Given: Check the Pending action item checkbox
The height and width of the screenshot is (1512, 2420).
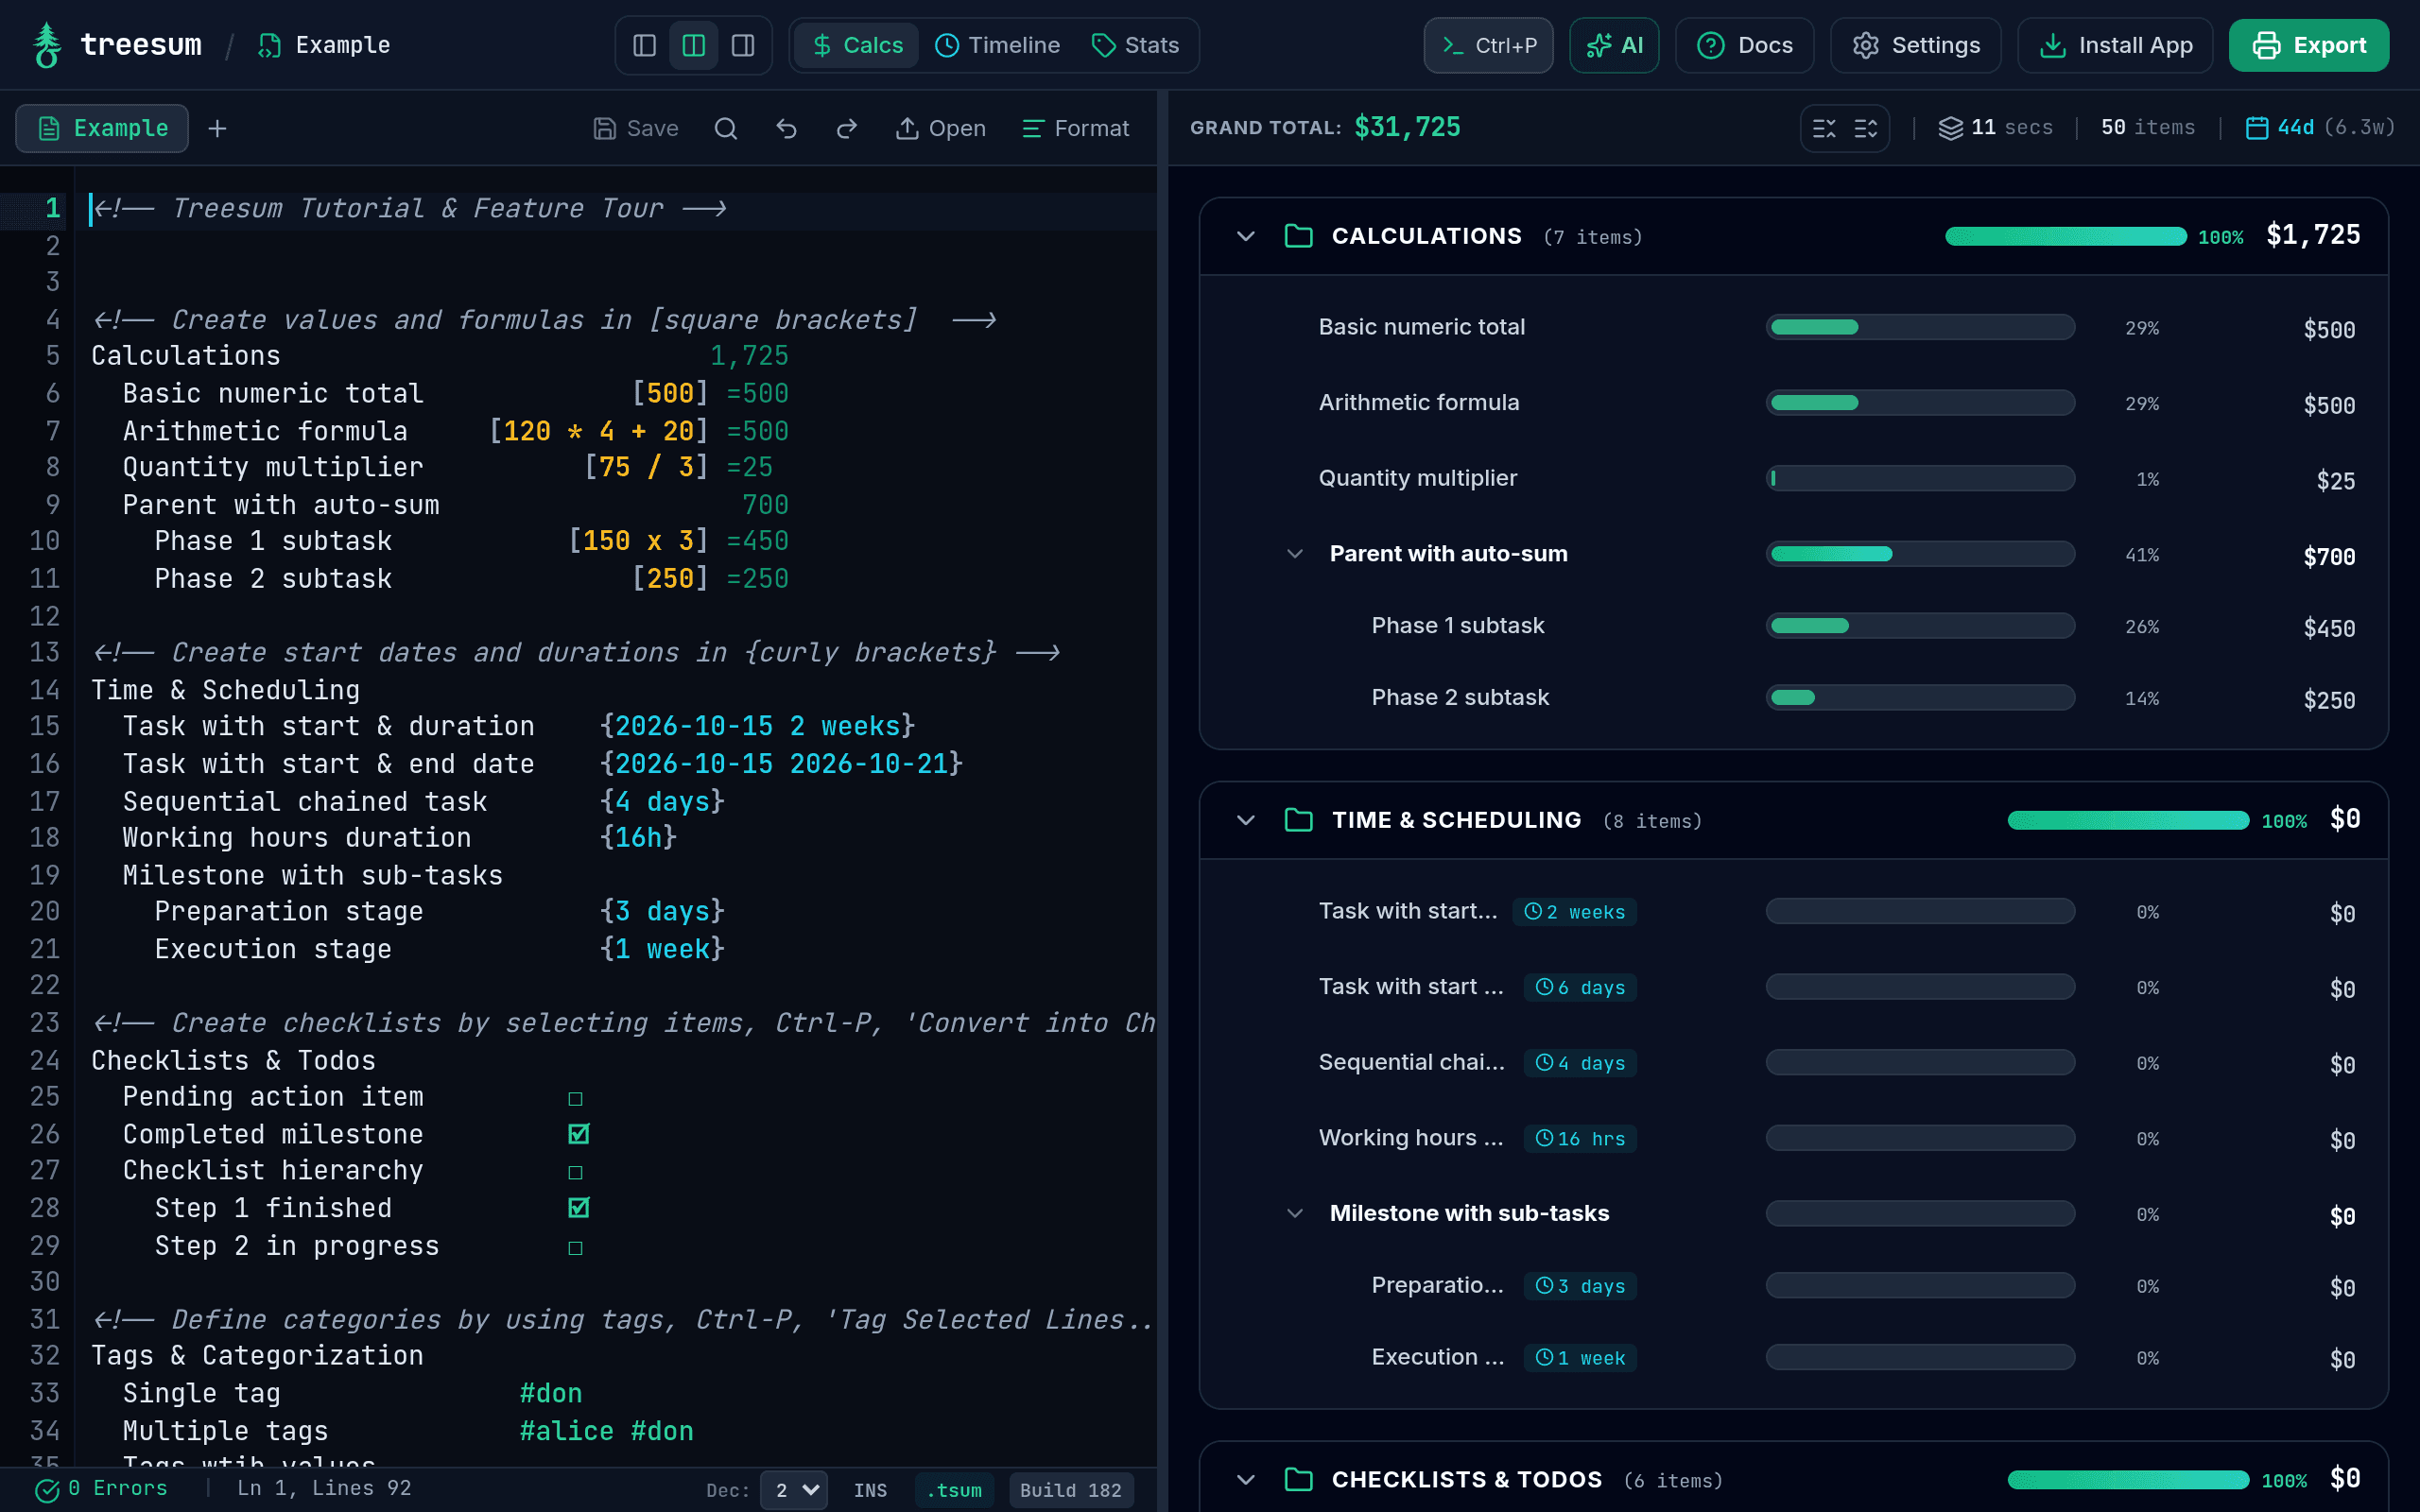Looking at the screenshot, I should pos(576,1098).
